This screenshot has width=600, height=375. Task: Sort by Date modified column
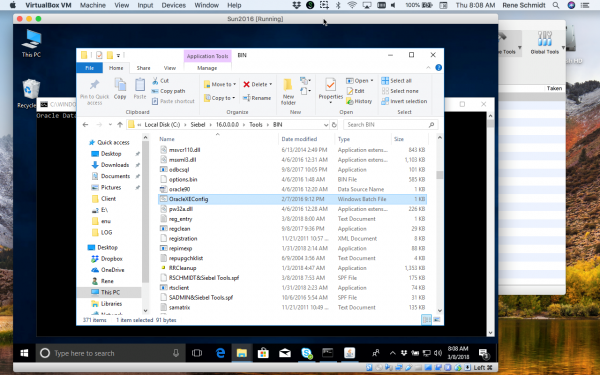[299, 139]
